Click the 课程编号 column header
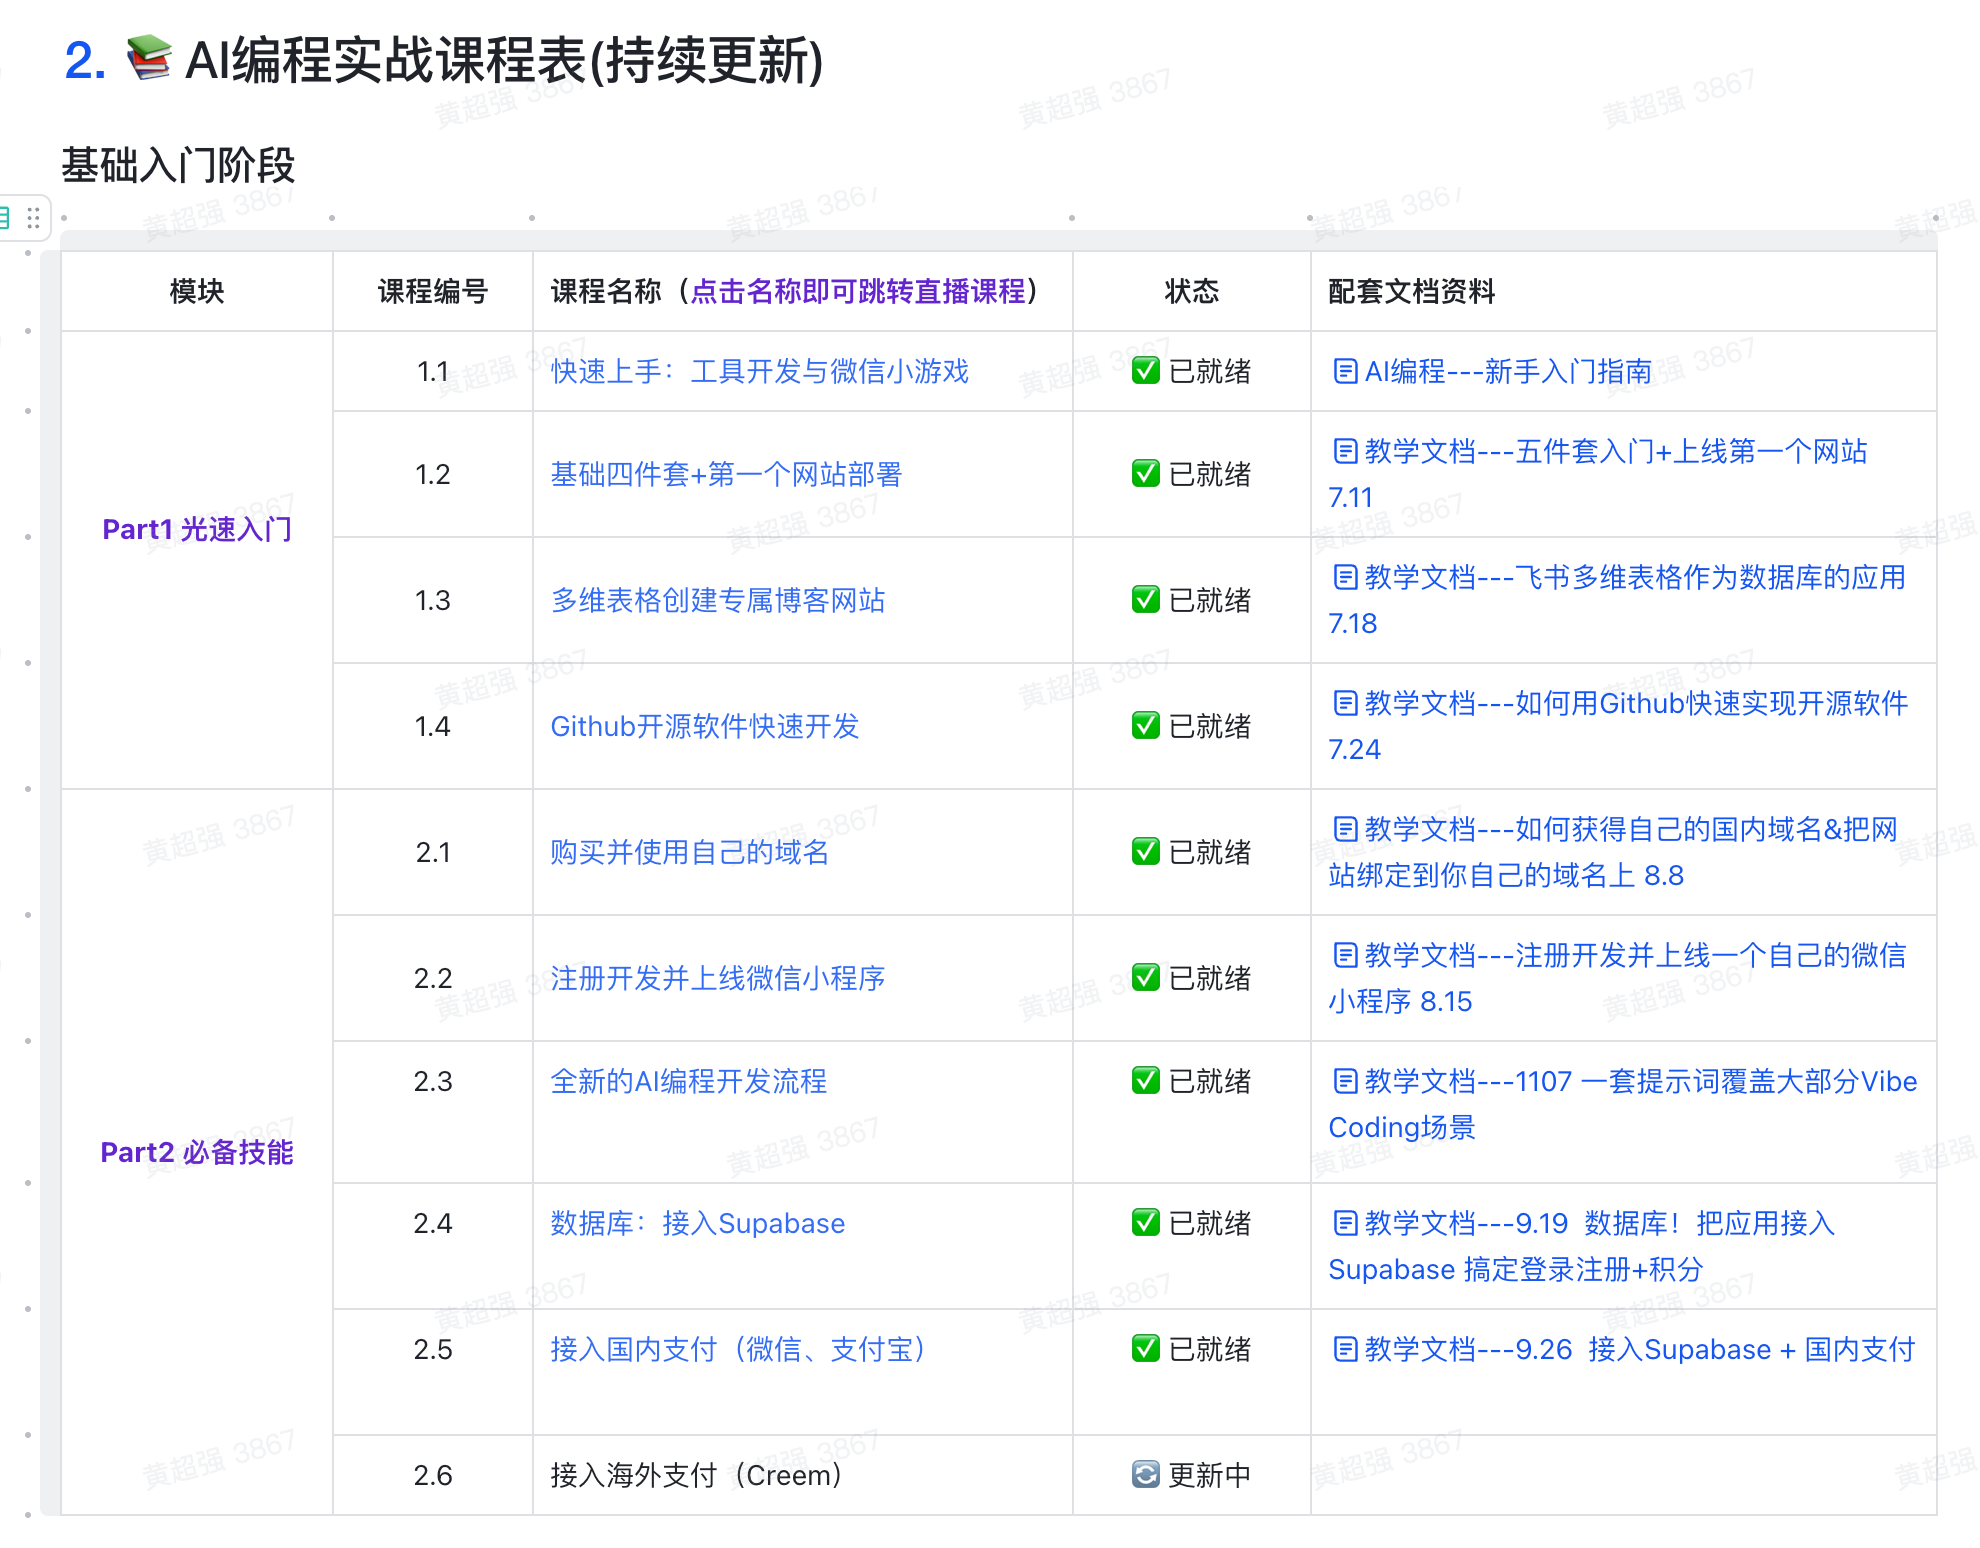1980x1548 pixels. coord(432,291)
